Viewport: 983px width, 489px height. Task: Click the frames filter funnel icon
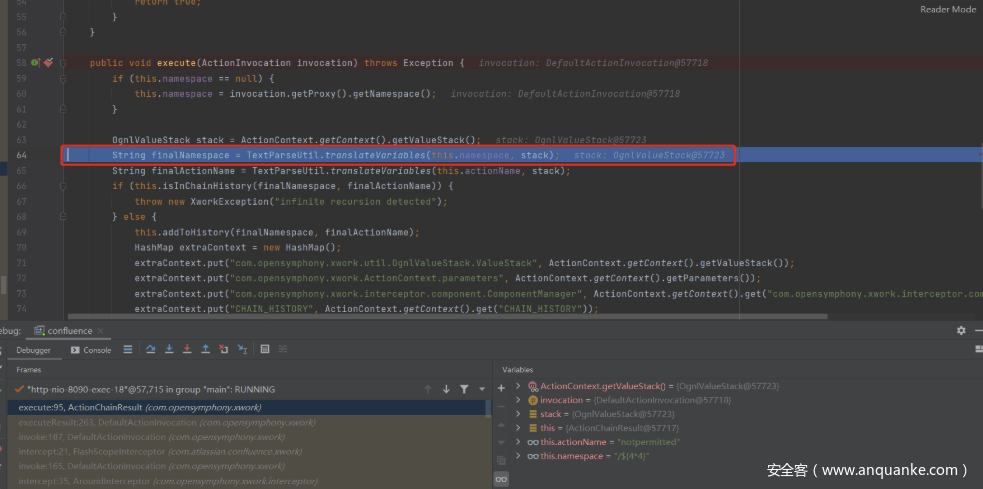(x=464, y=389)
